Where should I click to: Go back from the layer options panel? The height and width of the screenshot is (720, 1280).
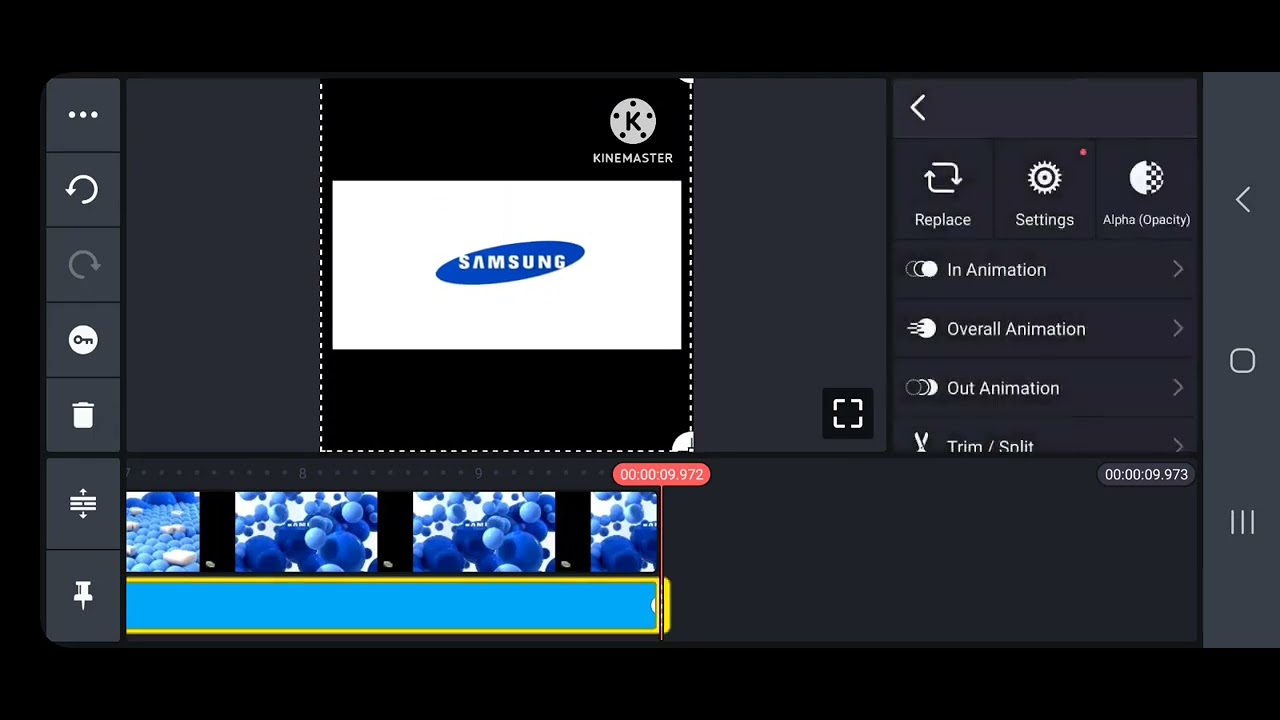918,108
